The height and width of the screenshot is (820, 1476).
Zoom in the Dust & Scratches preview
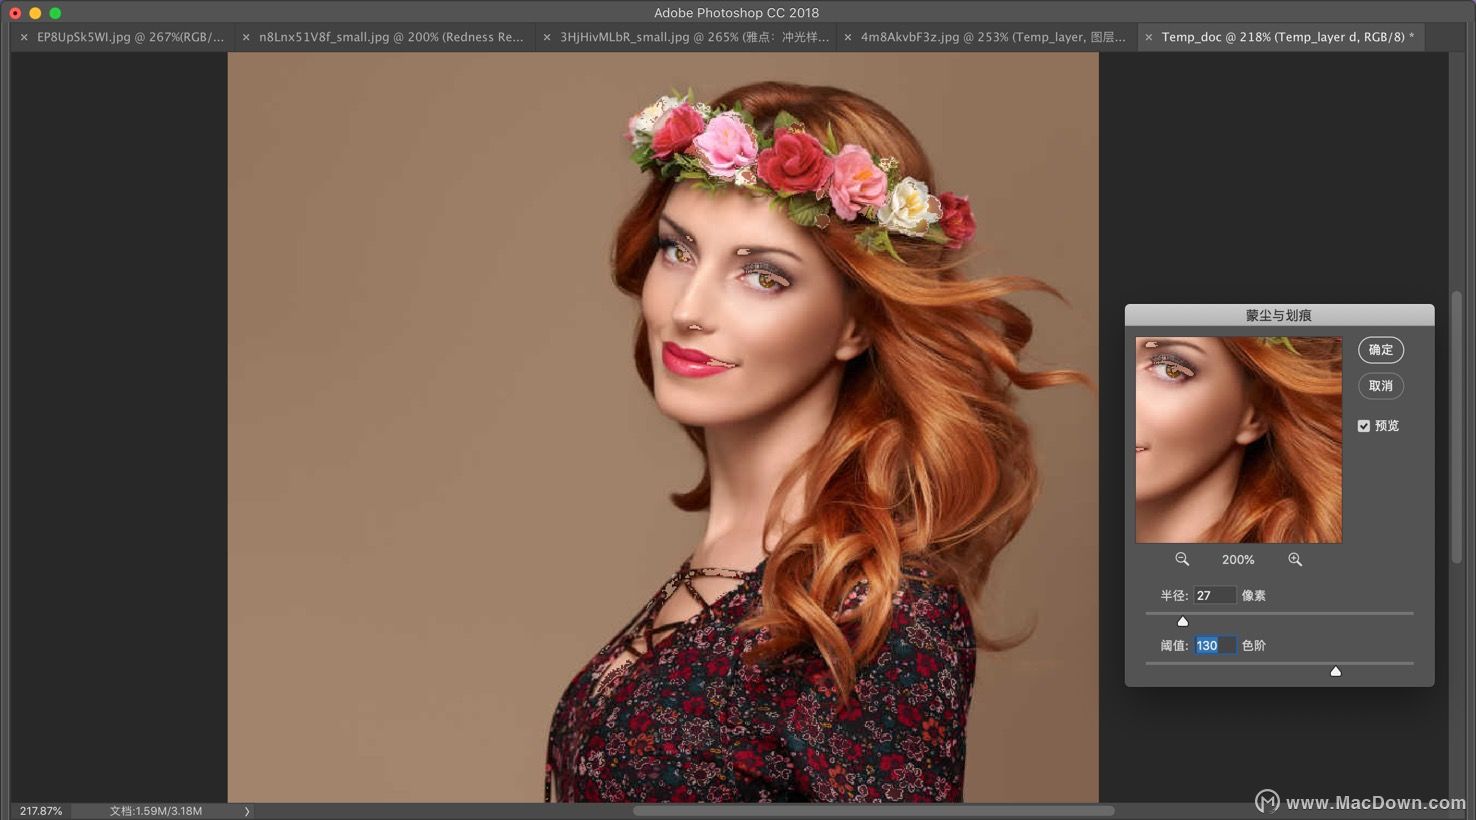1295,560
